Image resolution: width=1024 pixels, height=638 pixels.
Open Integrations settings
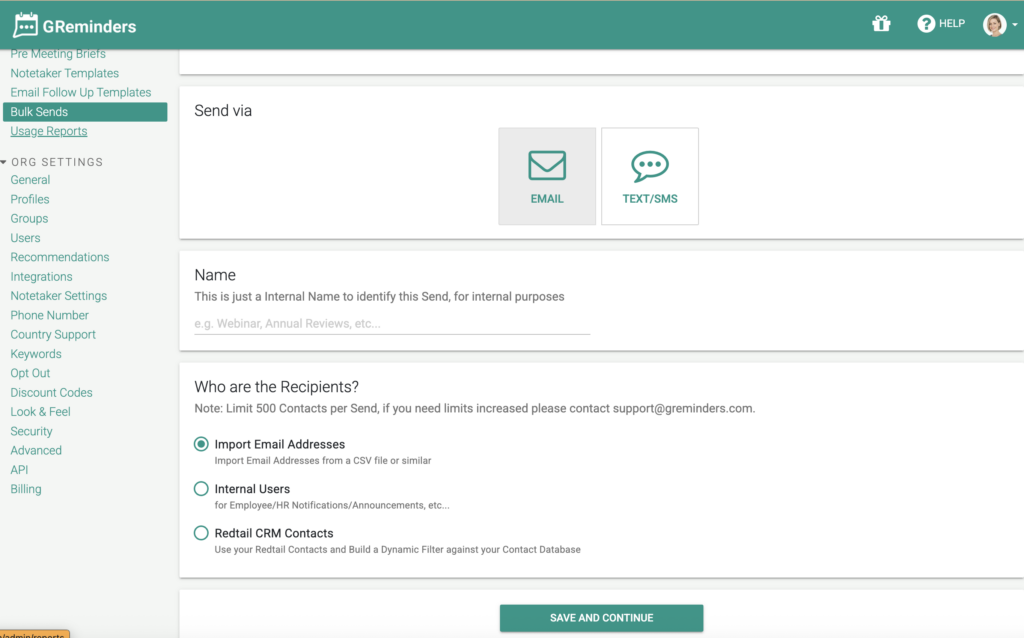coord(41,276)
